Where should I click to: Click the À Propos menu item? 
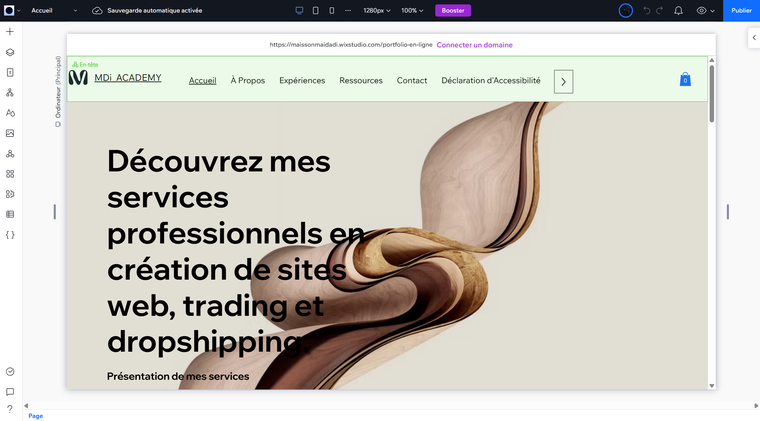247,81
